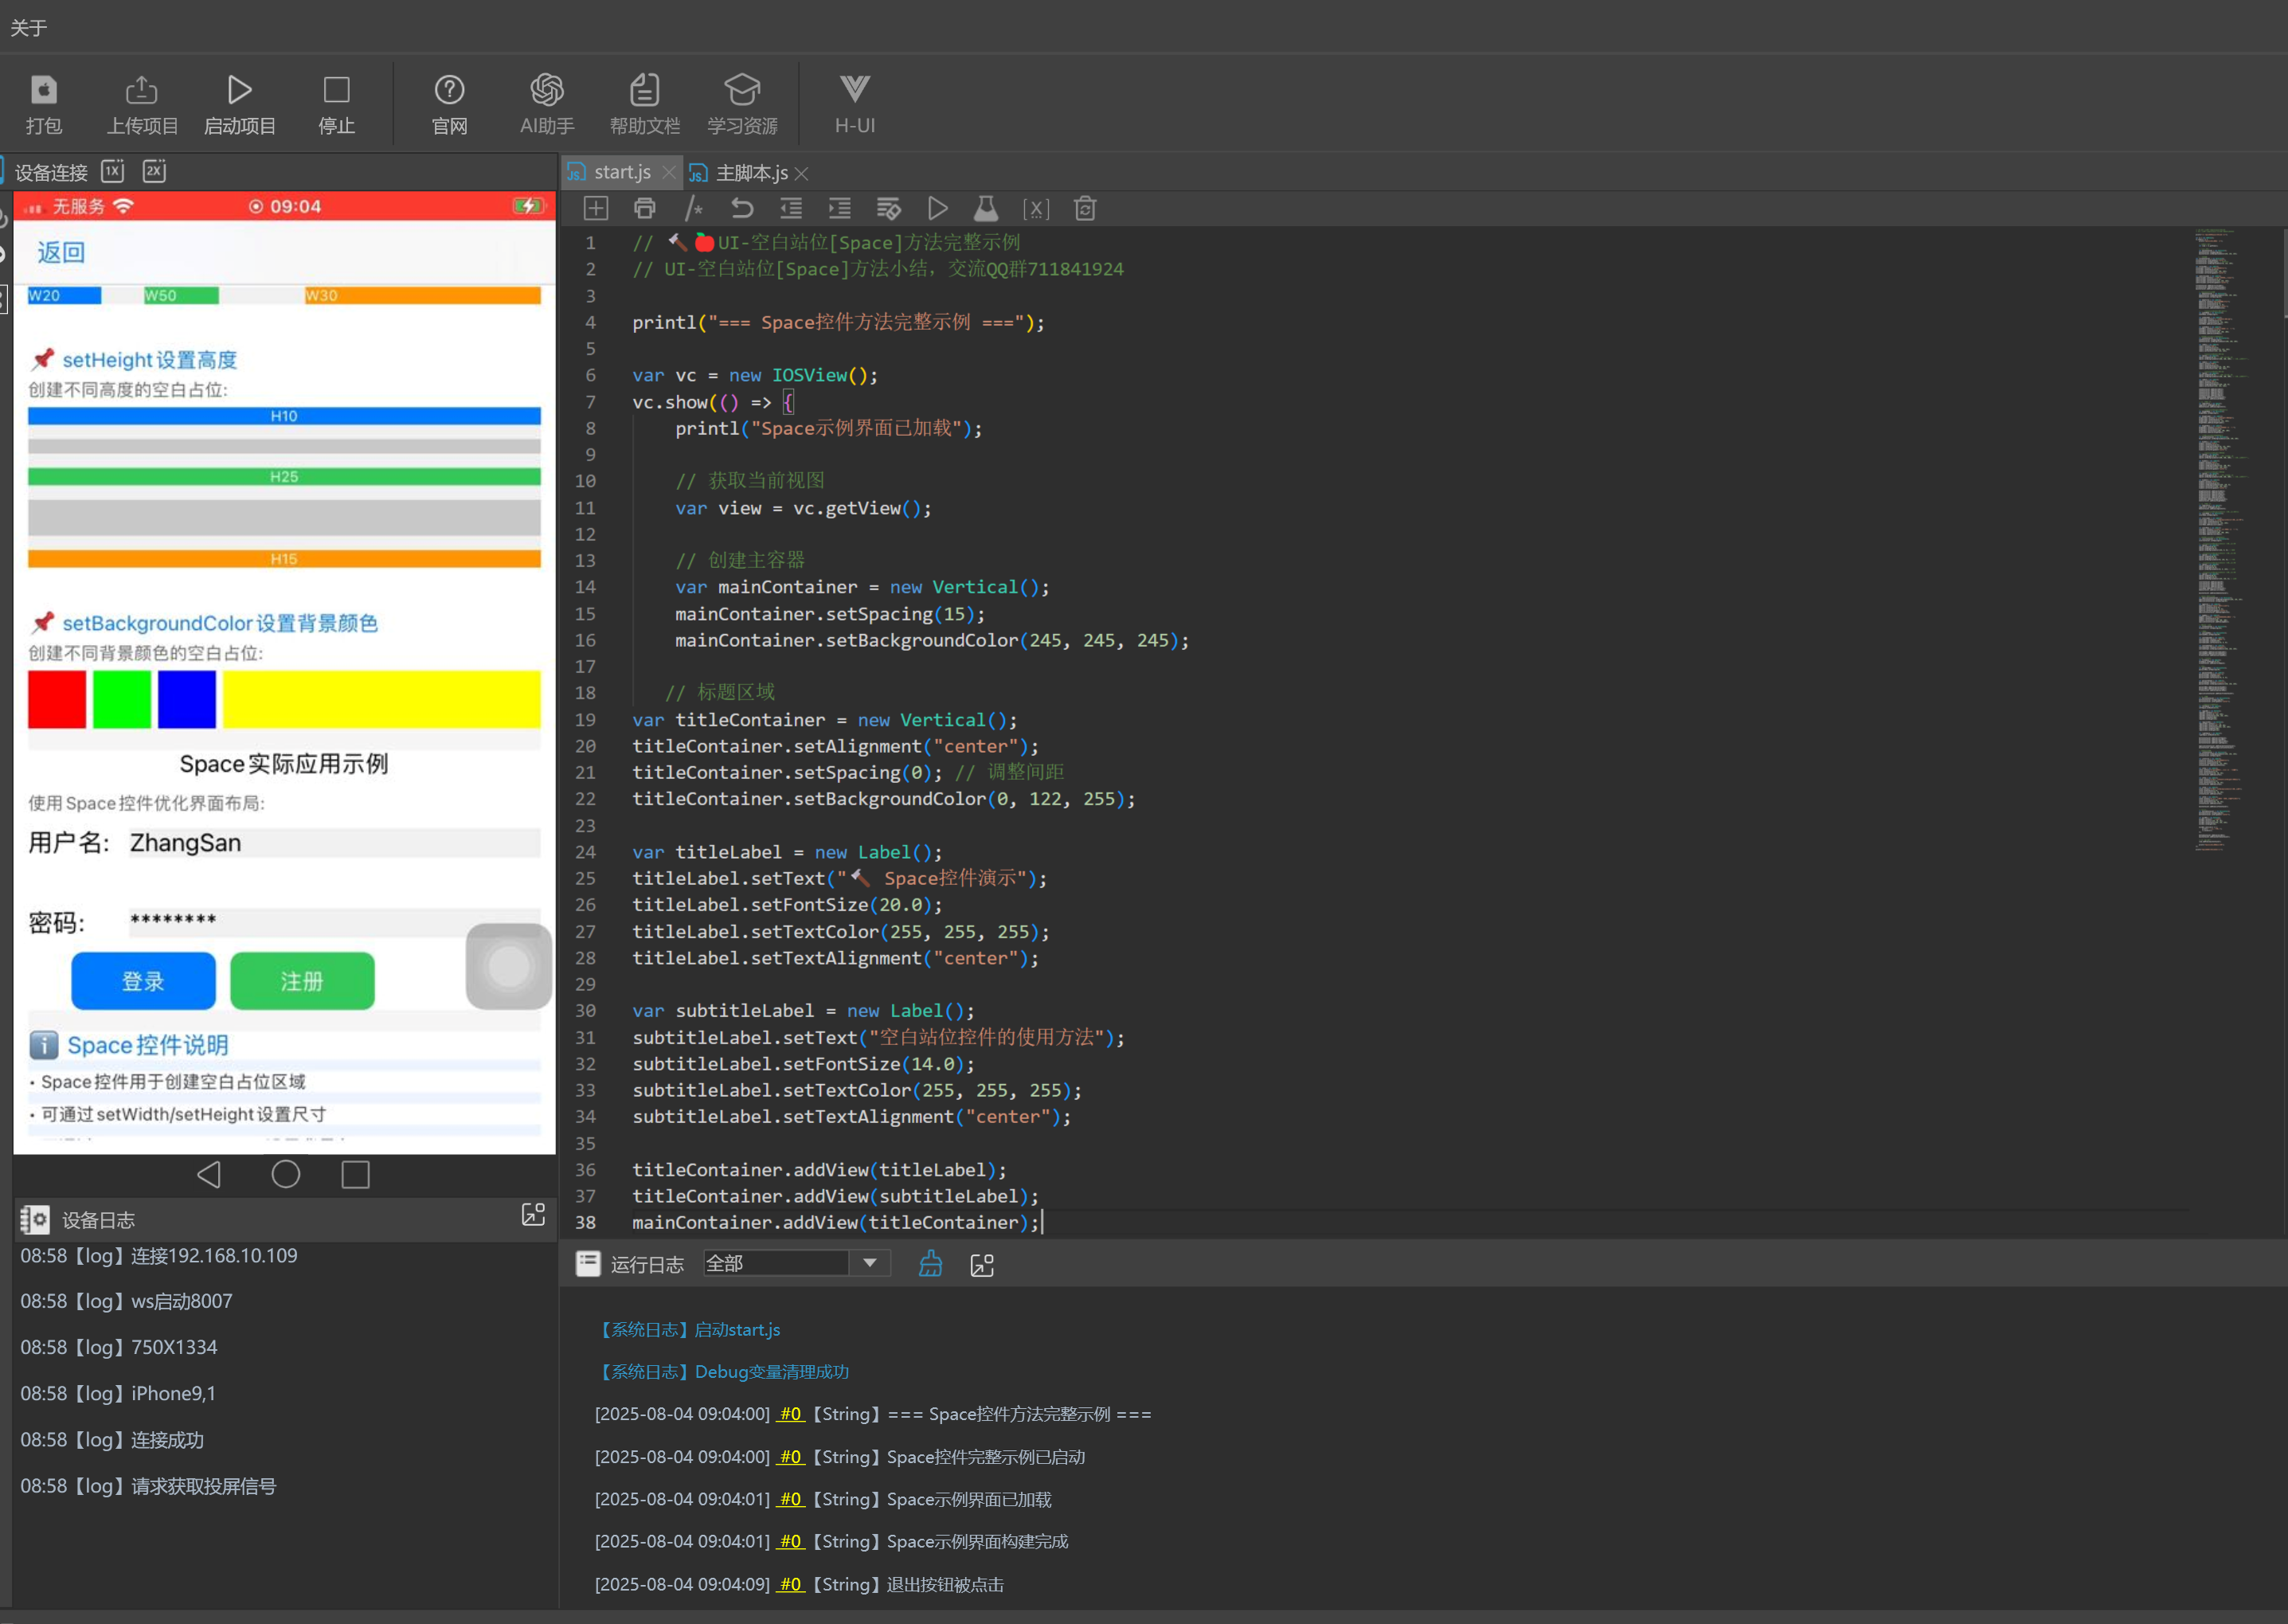2288x1624 pixels.
Task: Click the red color block in preview
Action: pyautogui.click(x=57, y=700)
